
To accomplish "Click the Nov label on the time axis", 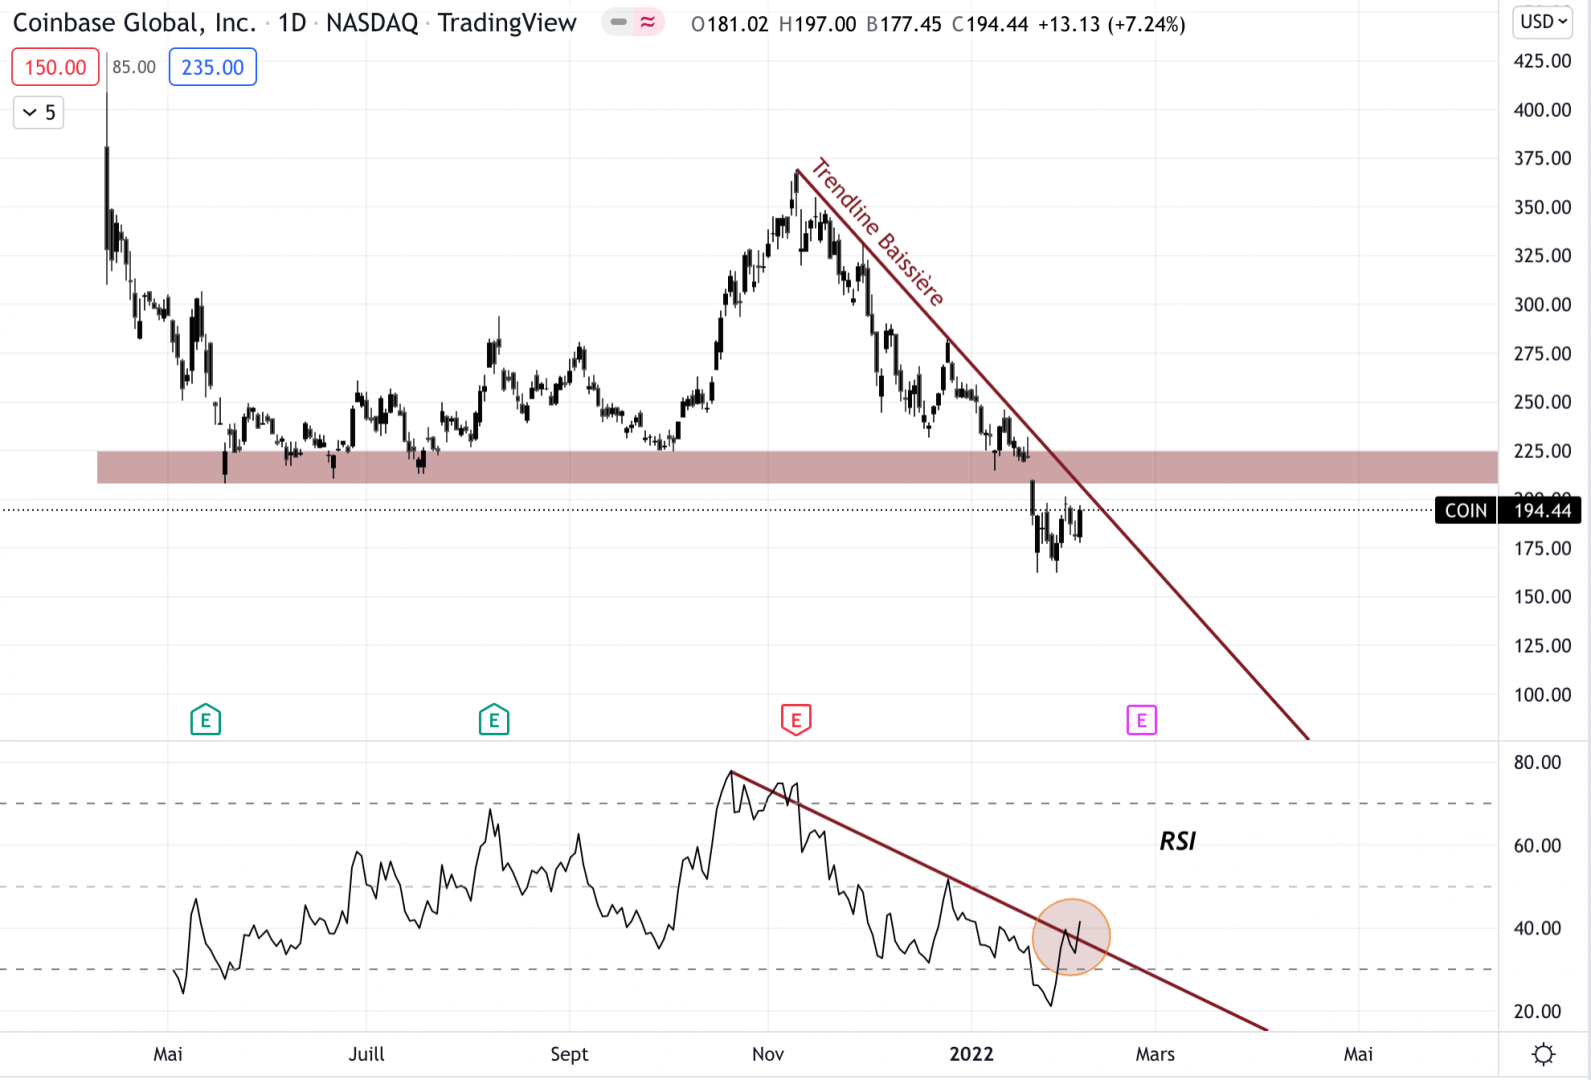I will (768, 1054).
